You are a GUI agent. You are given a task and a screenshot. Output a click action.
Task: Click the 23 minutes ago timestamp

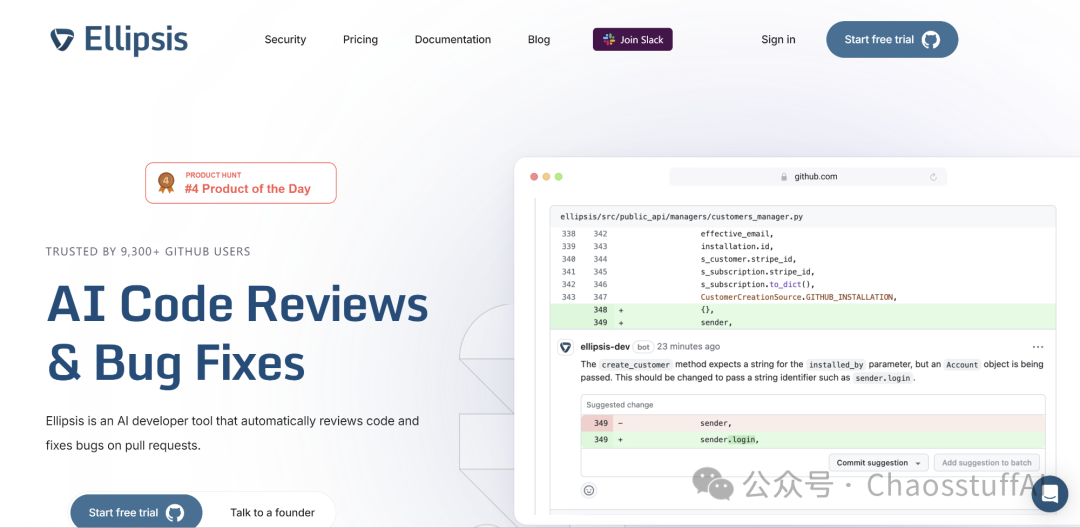pos(688,346)
